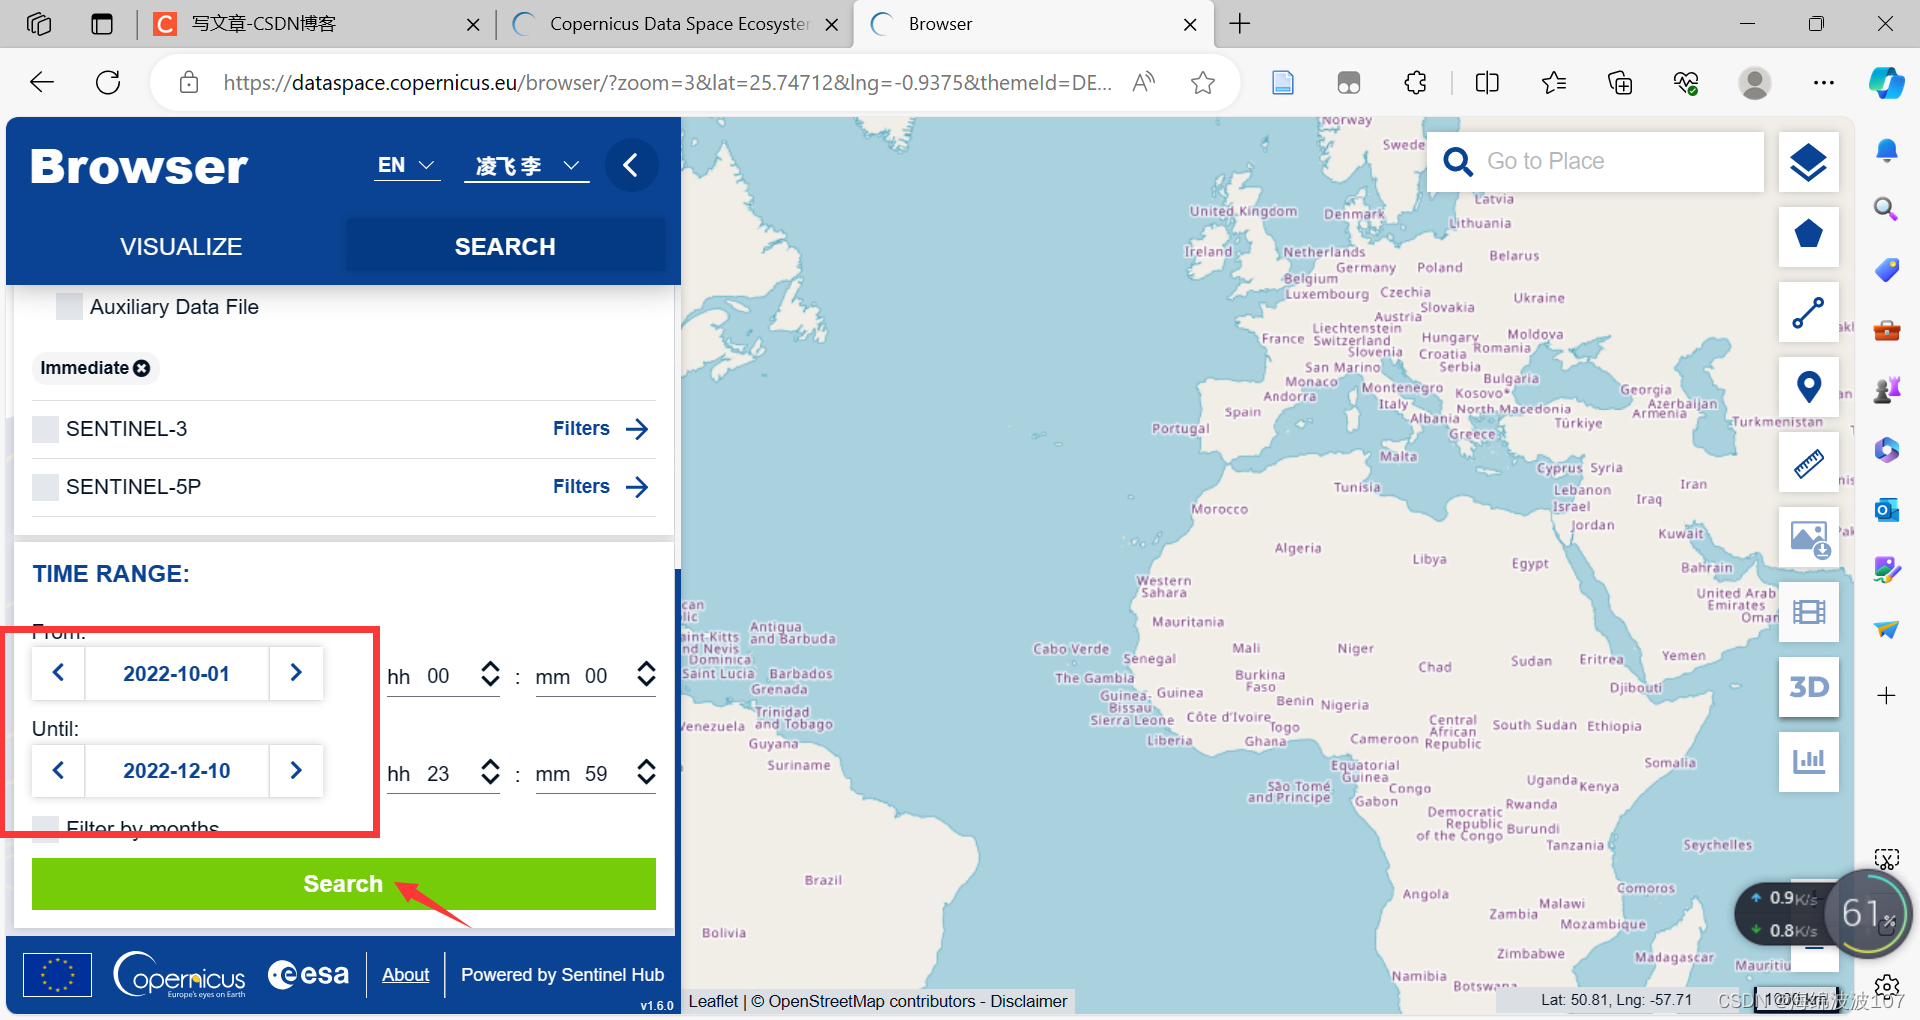Viewport: 1920px width, 1020px height.
Task: Activate the line drawing tool
Action: click(x=1808, y=312)
